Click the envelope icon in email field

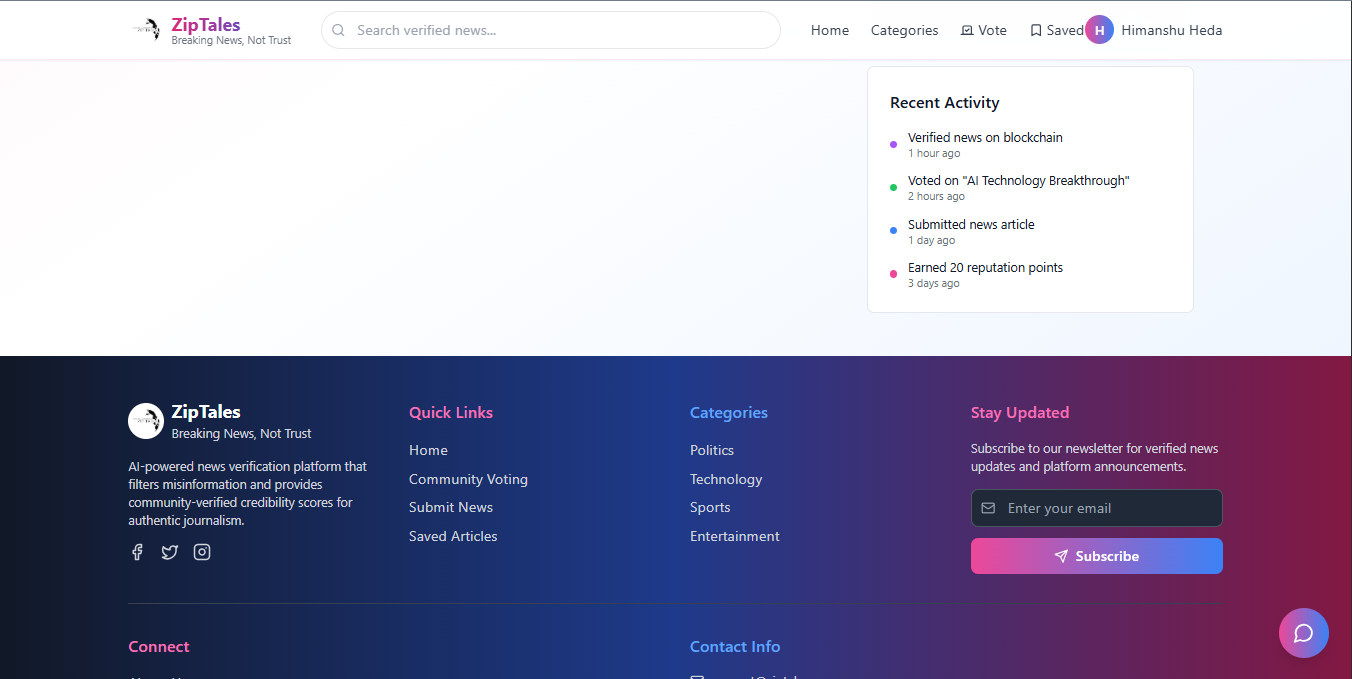[988, 508]
